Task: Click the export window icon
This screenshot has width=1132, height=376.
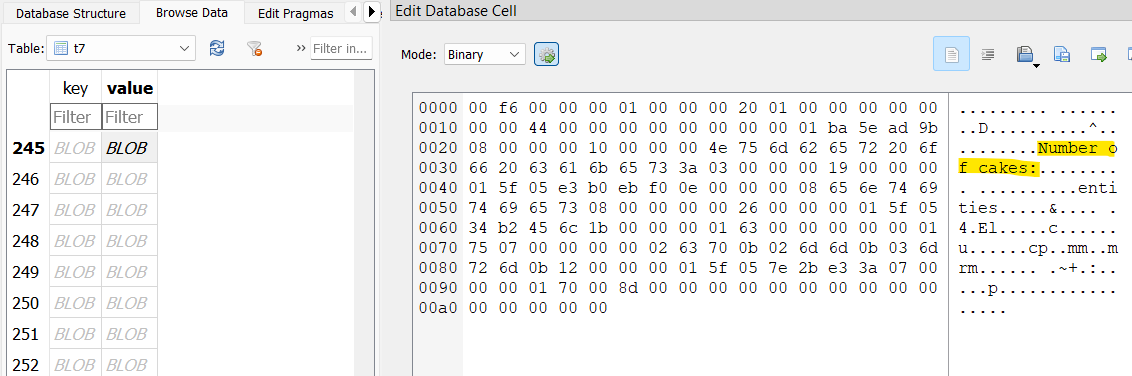Action: point(1098,54)
